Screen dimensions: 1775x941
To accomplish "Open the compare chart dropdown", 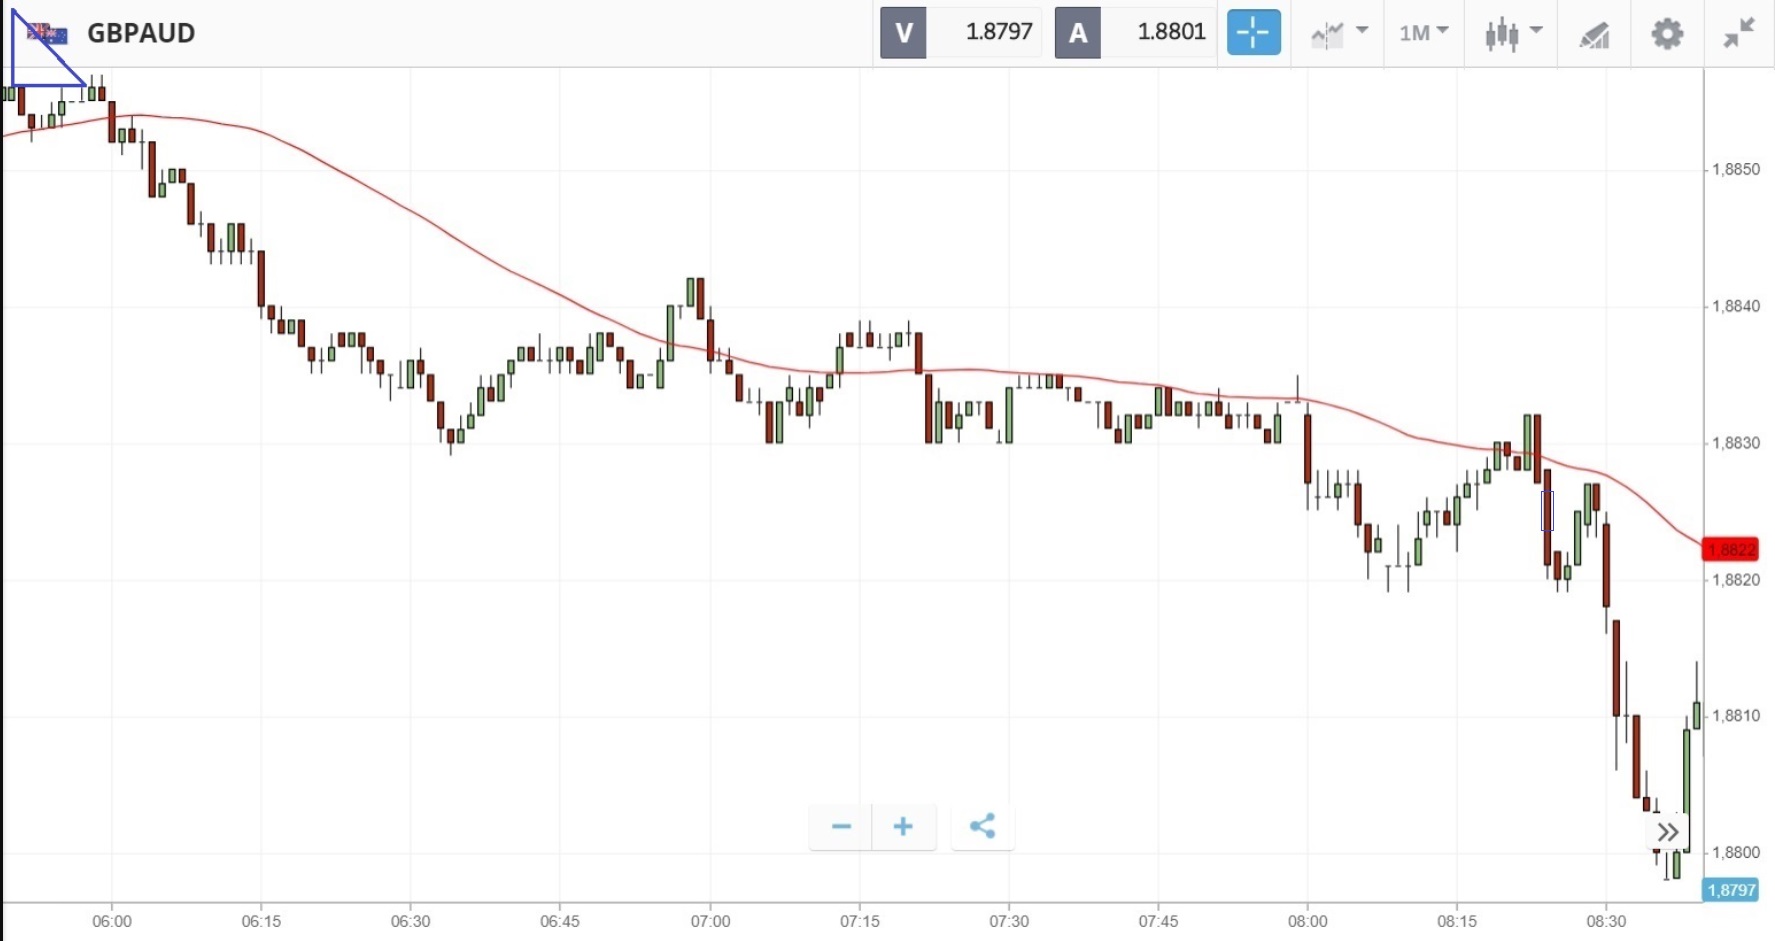I will coord(1338,34).
